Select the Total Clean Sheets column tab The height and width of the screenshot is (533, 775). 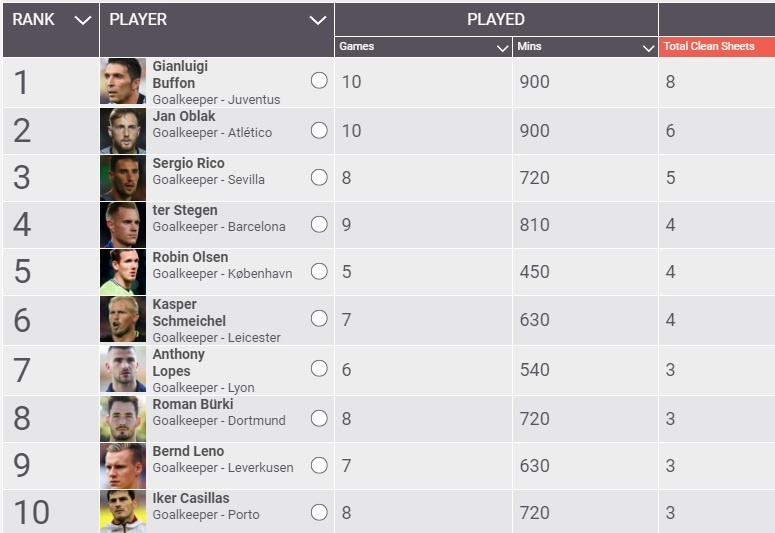pyautogui.click(x=716, y=47)
